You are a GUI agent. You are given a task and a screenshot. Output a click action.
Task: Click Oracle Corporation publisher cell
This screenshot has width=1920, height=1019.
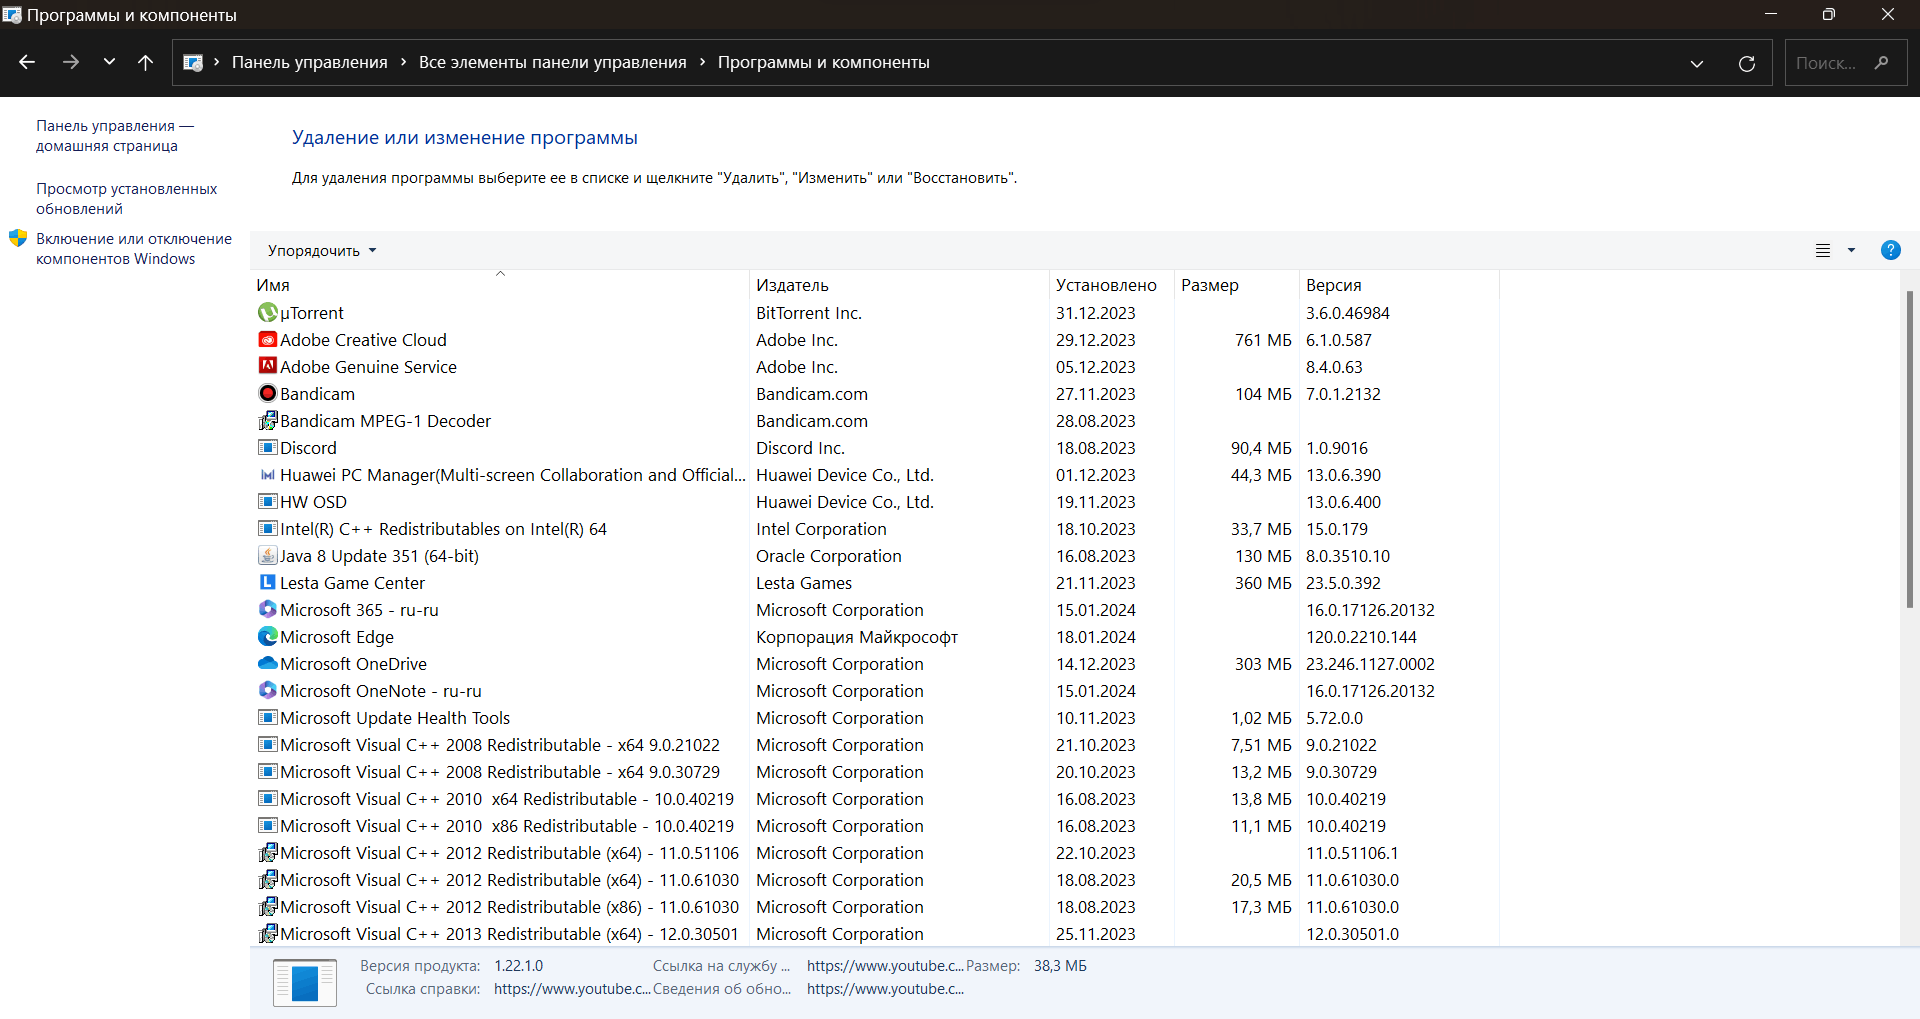coord(829,556)
